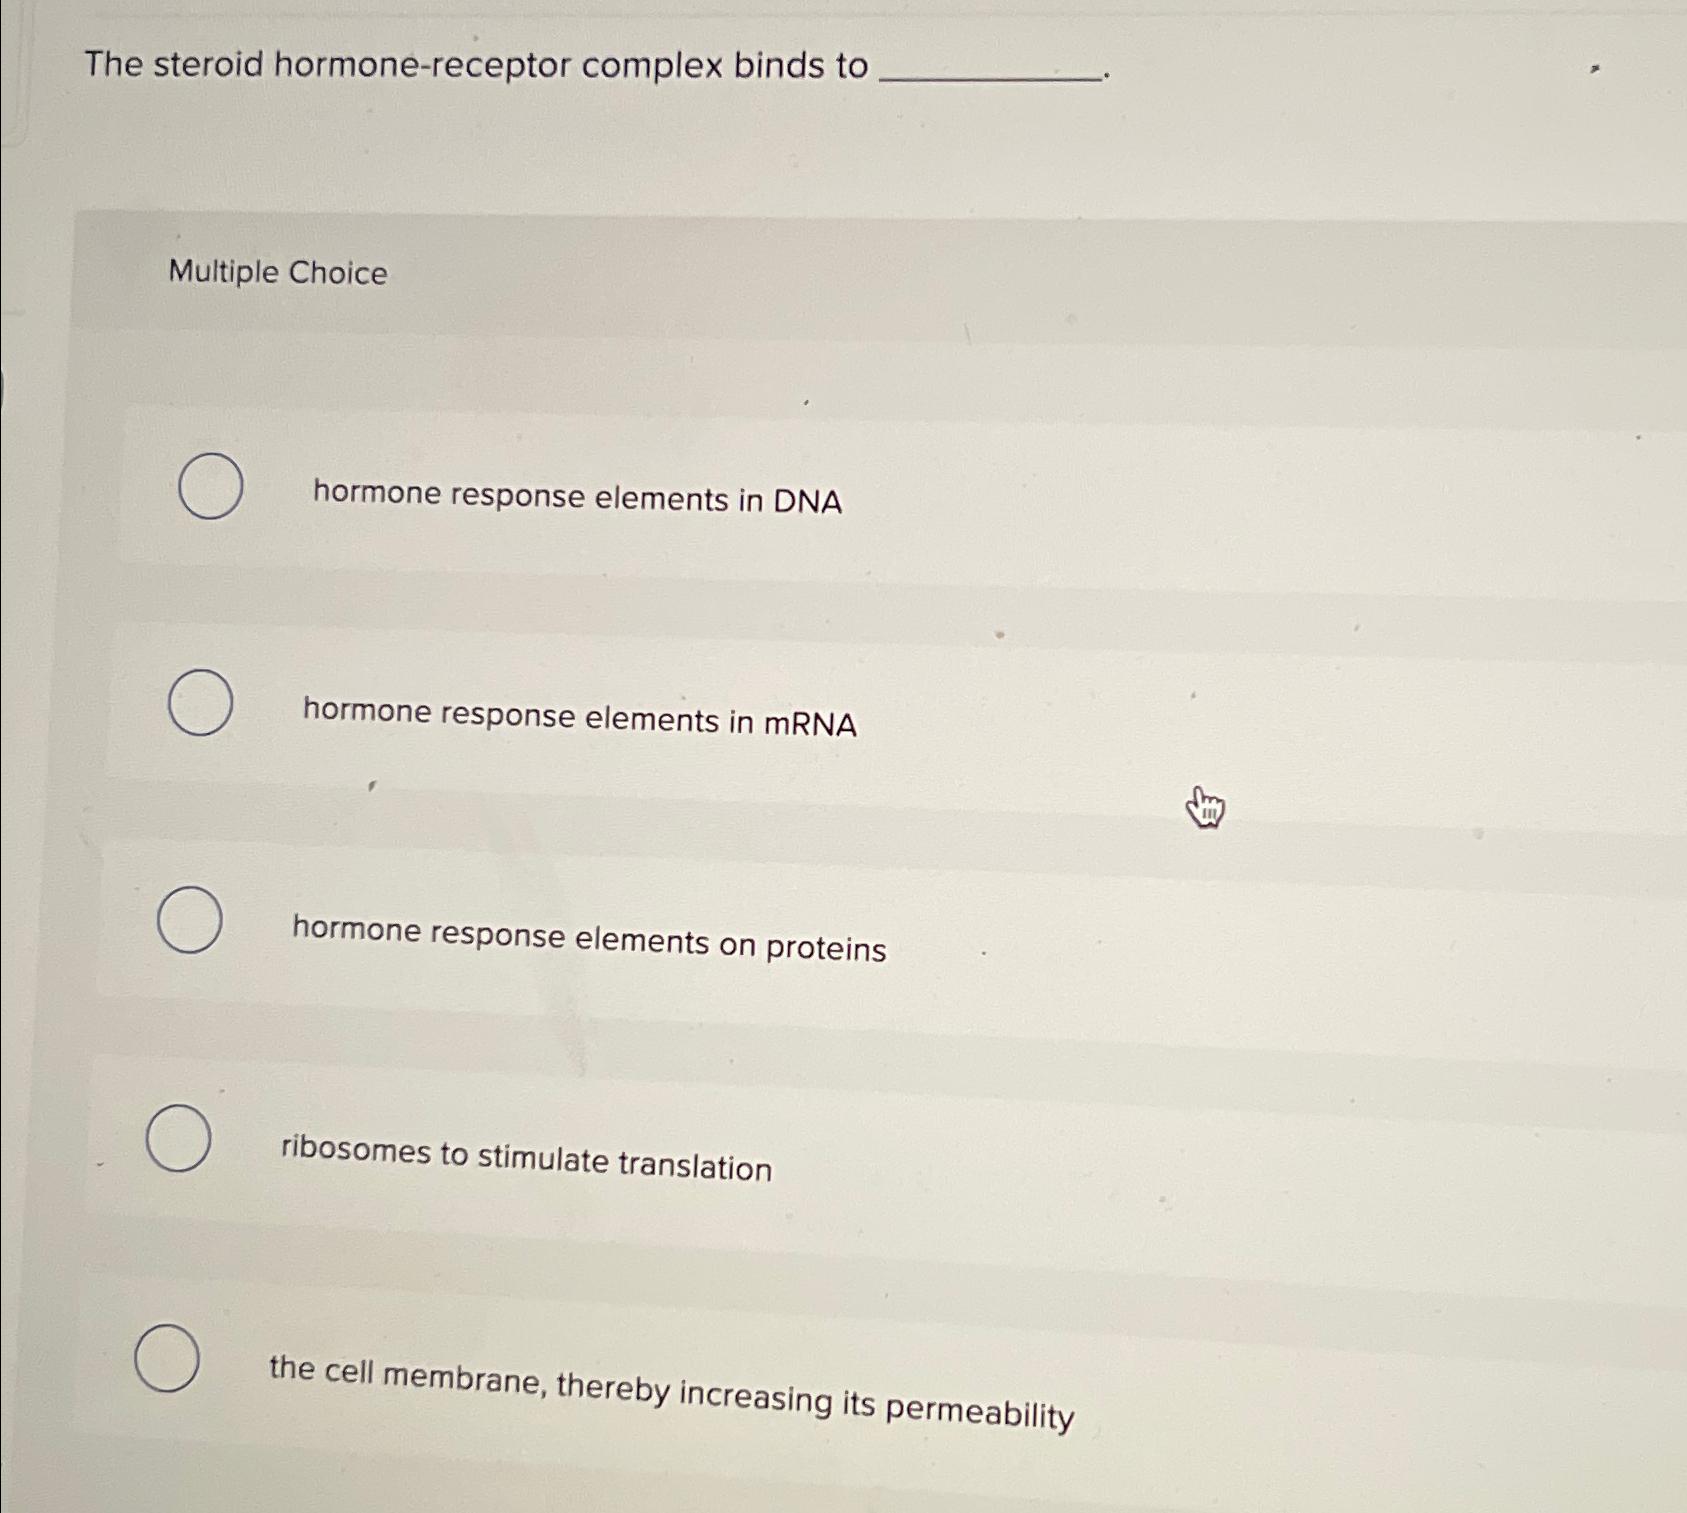Select the radio button for hormone response elements in mRNA

pos(200,704)
